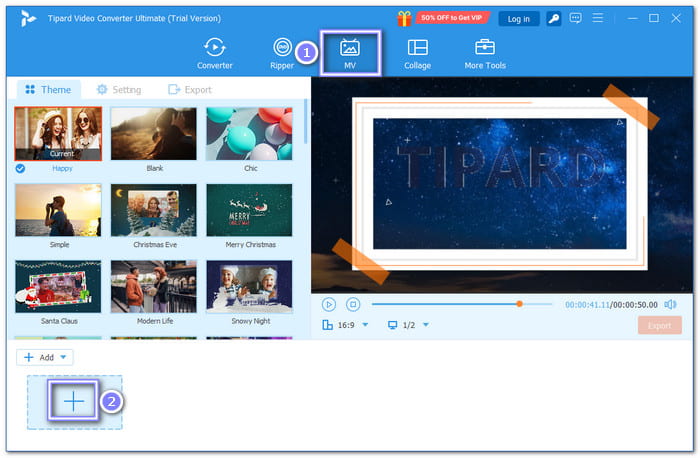
Task: Maximize the Tipard window
Action: [654, 18]
